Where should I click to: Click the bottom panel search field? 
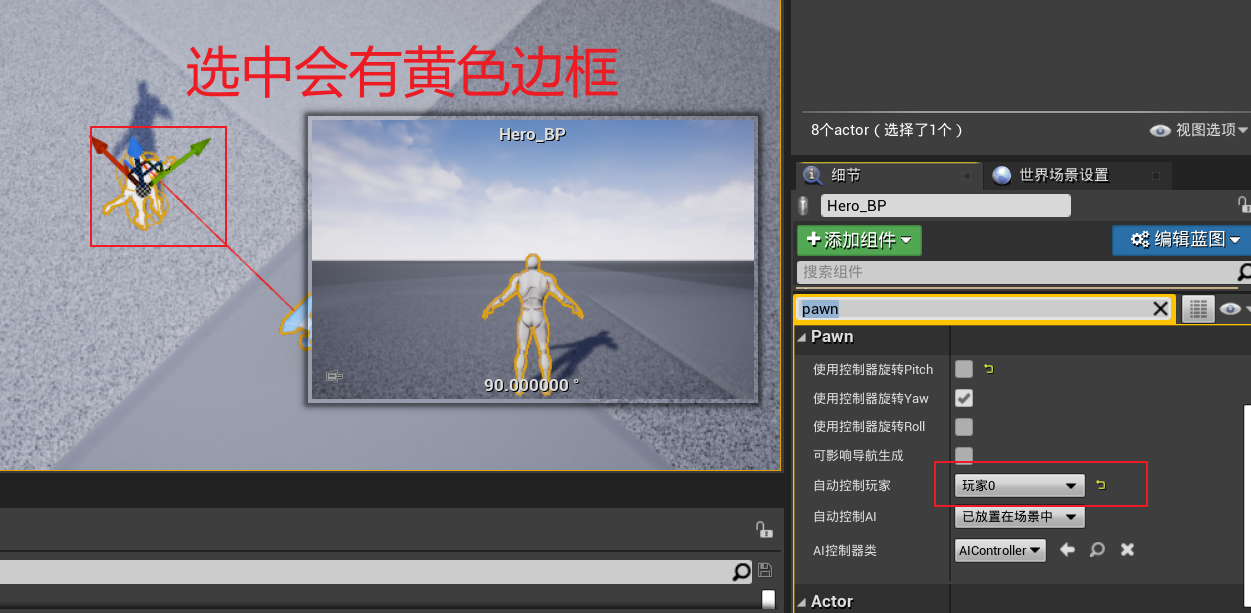click(x=365, y=572)
